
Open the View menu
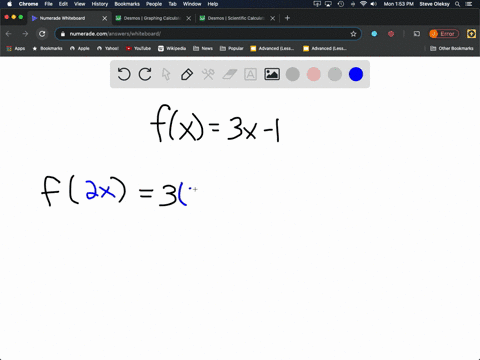[x=80, y=4]
